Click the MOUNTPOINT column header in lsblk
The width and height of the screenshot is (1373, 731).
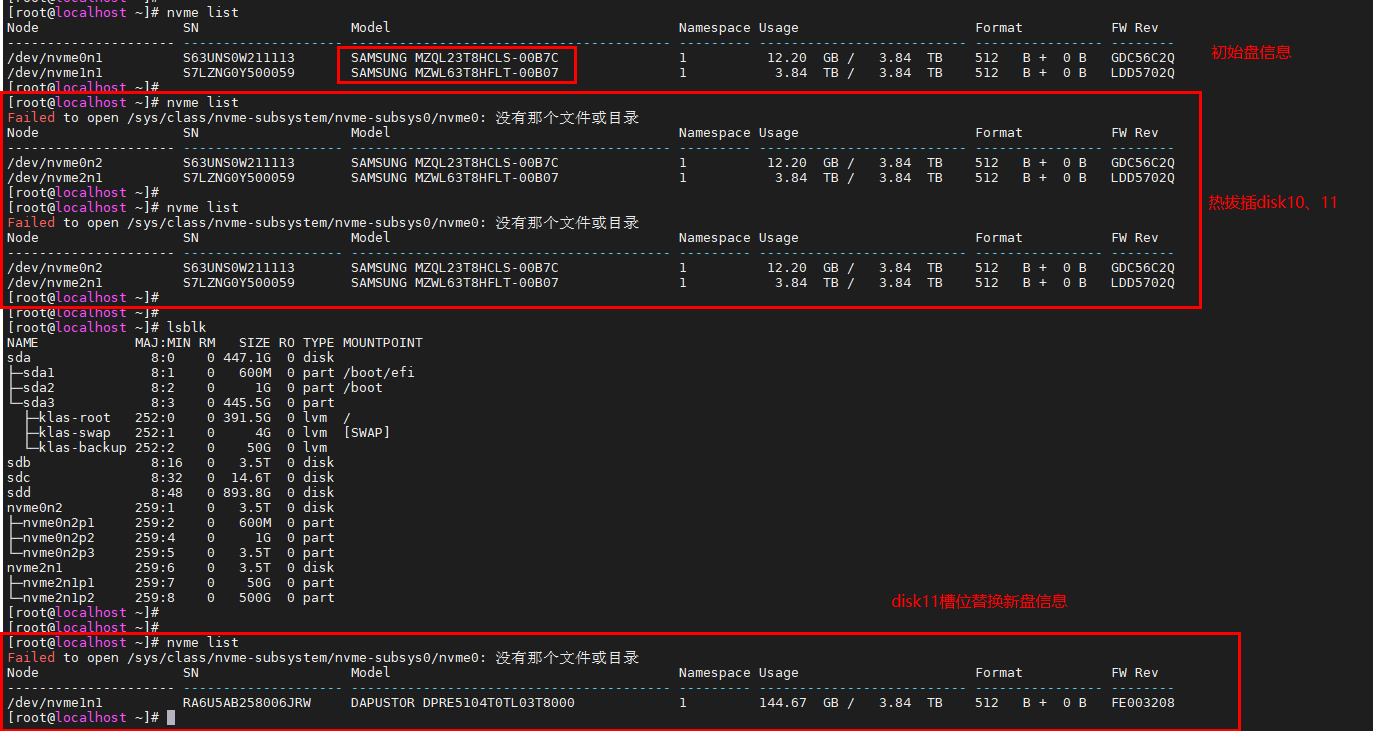pos(382,342)
